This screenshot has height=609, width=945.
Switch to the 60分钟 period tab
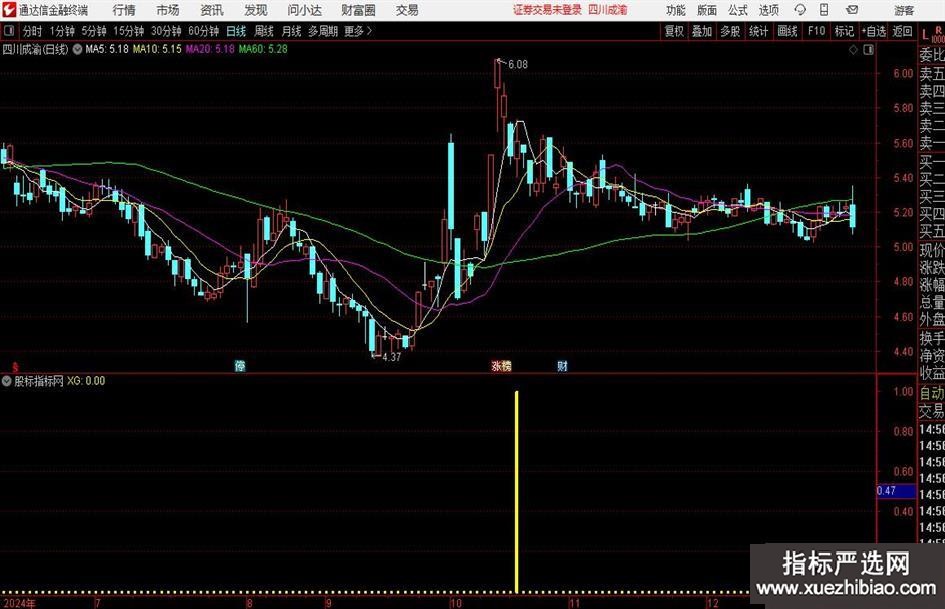(x=204, y=31)
